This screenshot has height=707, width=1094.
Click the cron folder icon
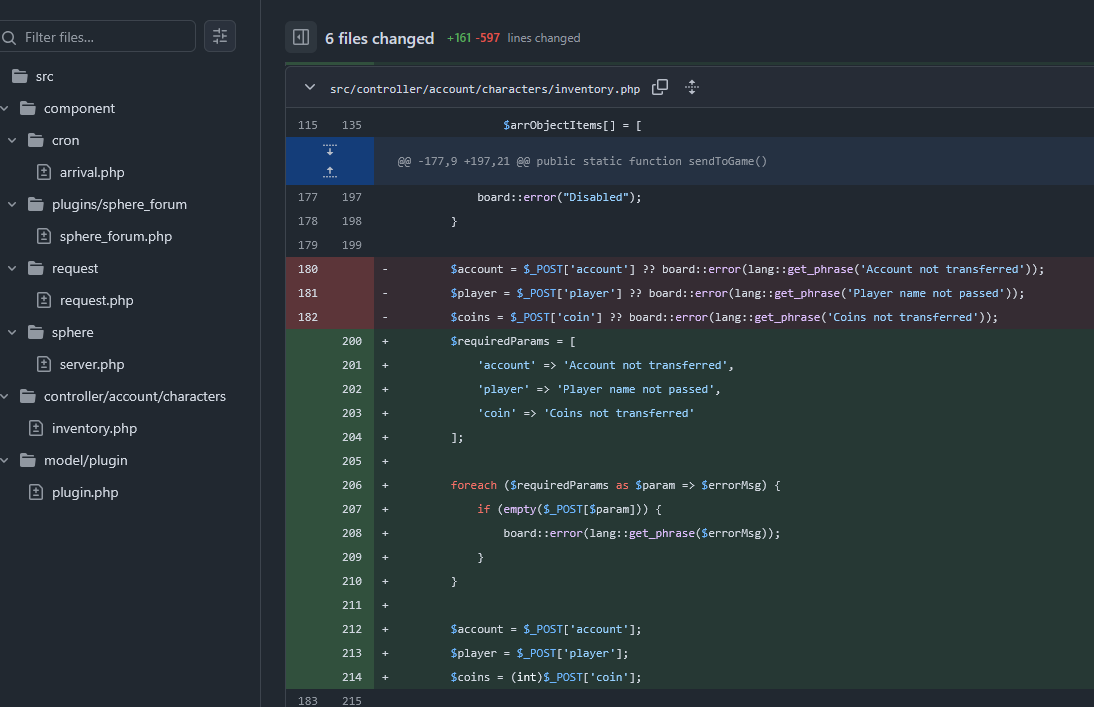click(36, 140)
